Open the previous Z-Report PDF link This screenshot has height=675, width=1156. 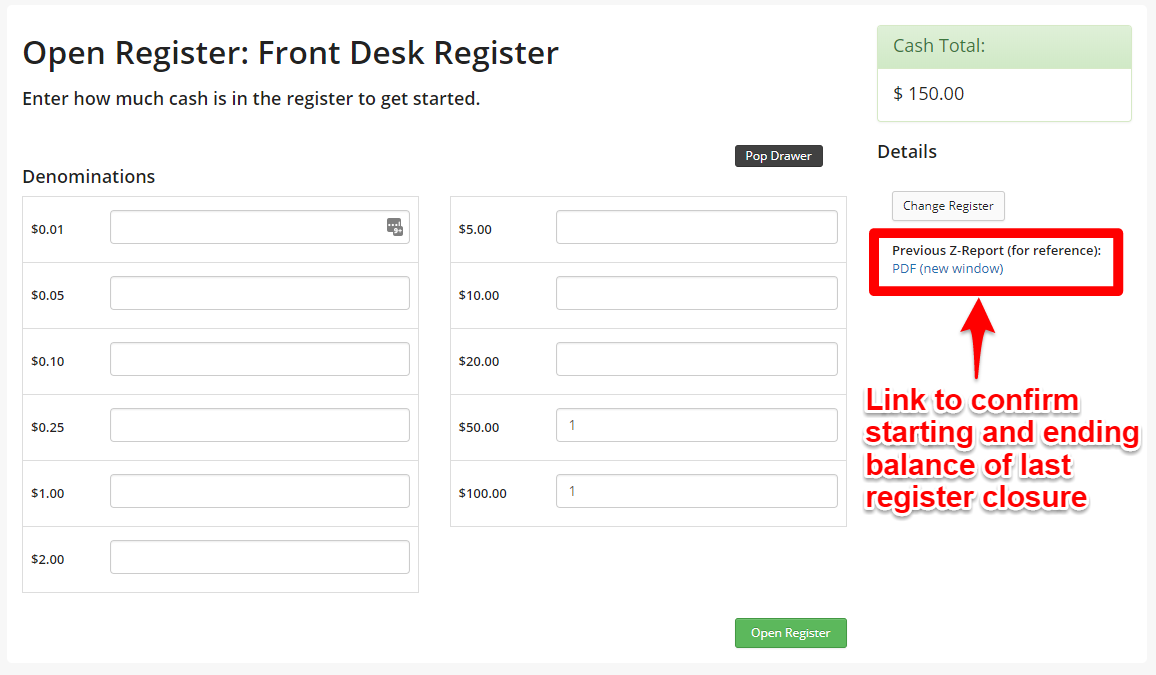pos(947,268)
